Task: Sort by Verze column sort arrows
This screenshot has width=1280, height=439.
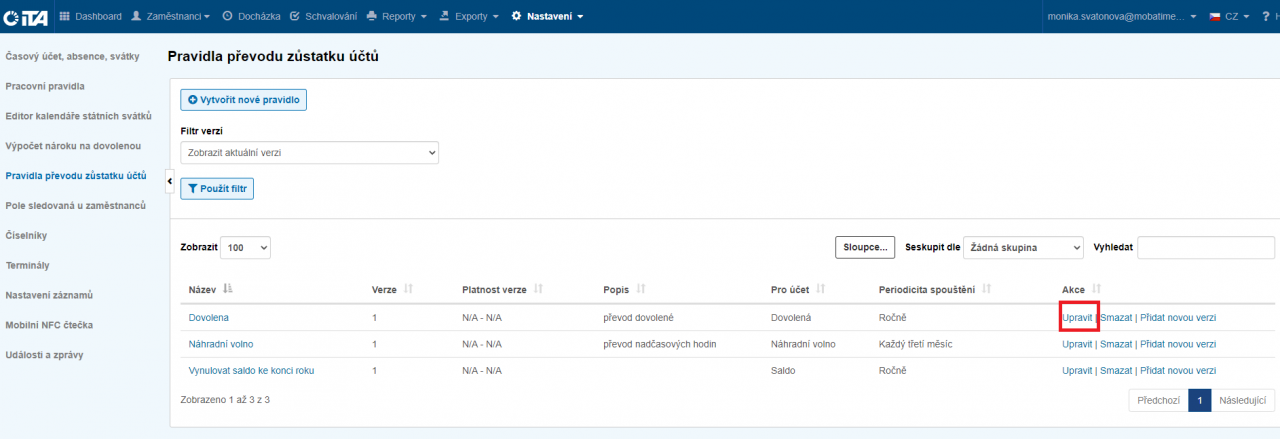Action: 408,289
